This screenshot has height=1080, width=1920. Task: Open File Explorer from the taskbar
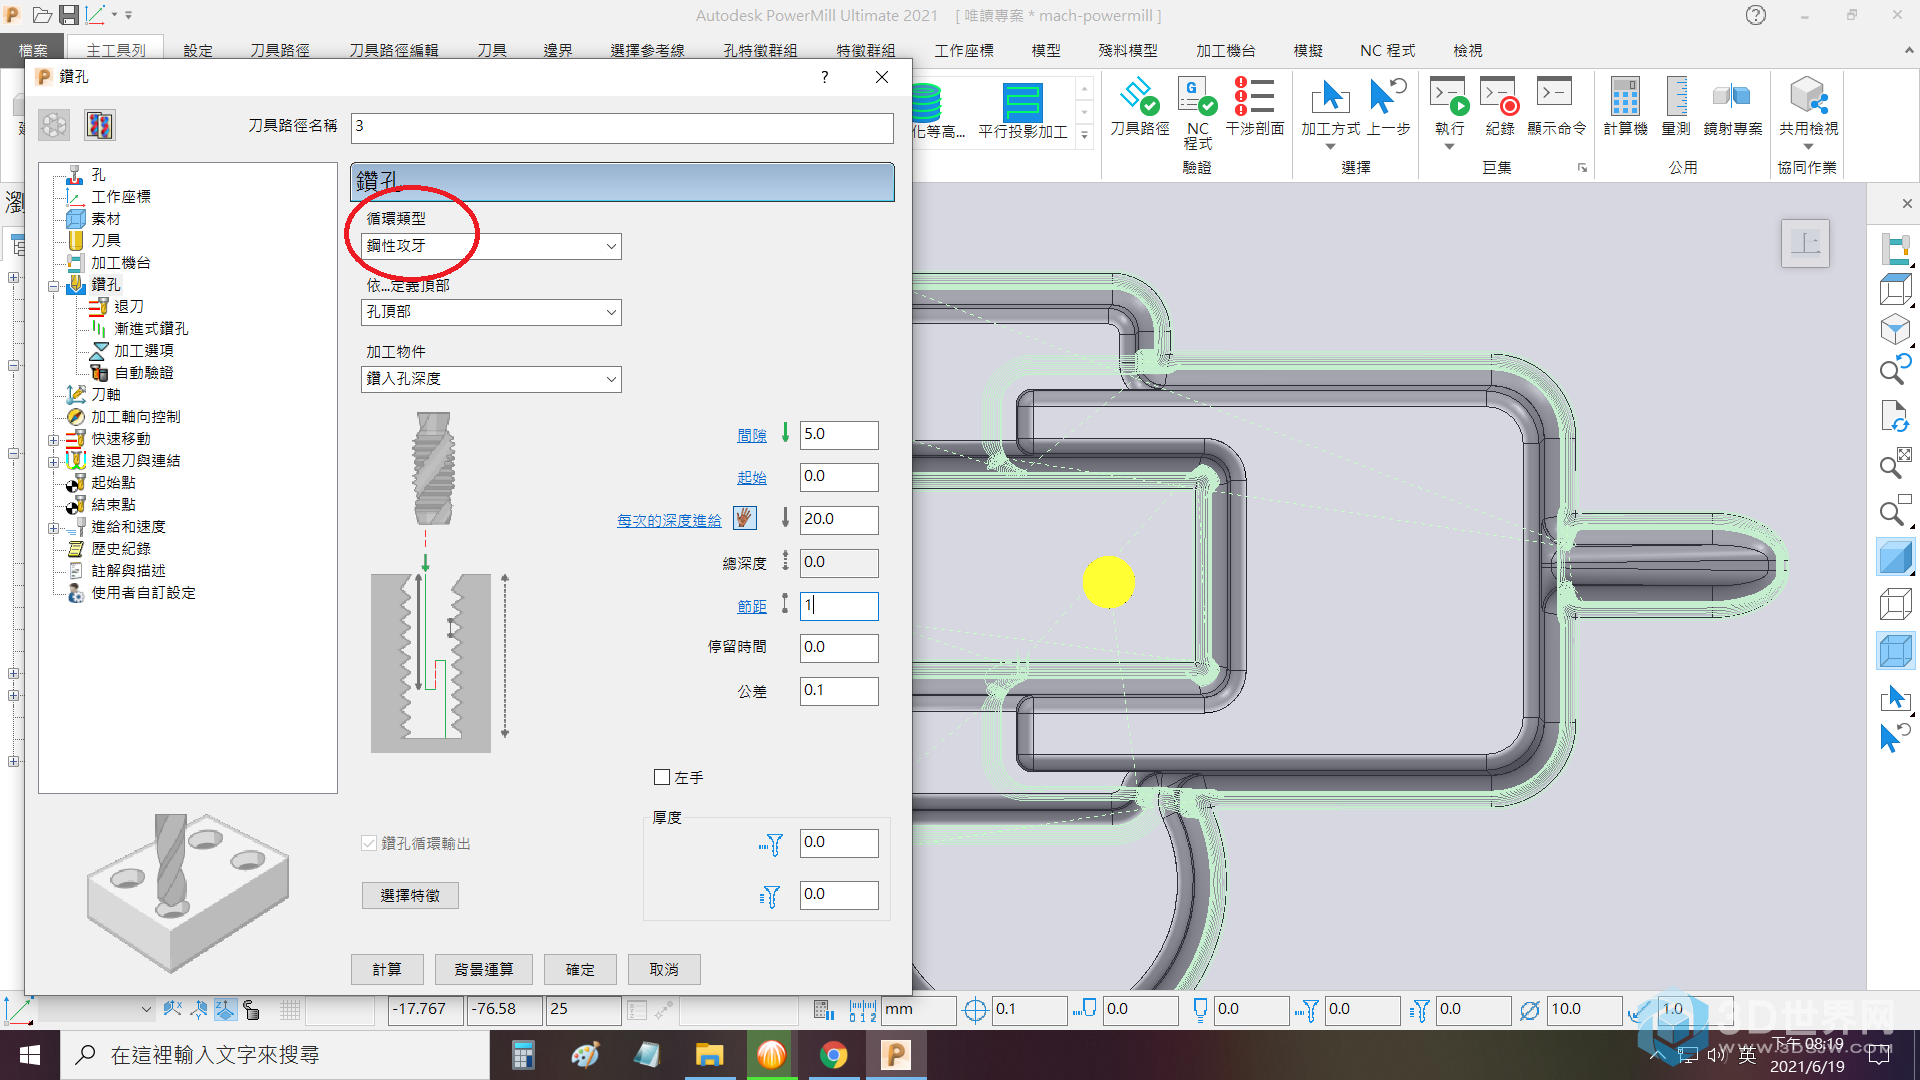point(709,1055)
